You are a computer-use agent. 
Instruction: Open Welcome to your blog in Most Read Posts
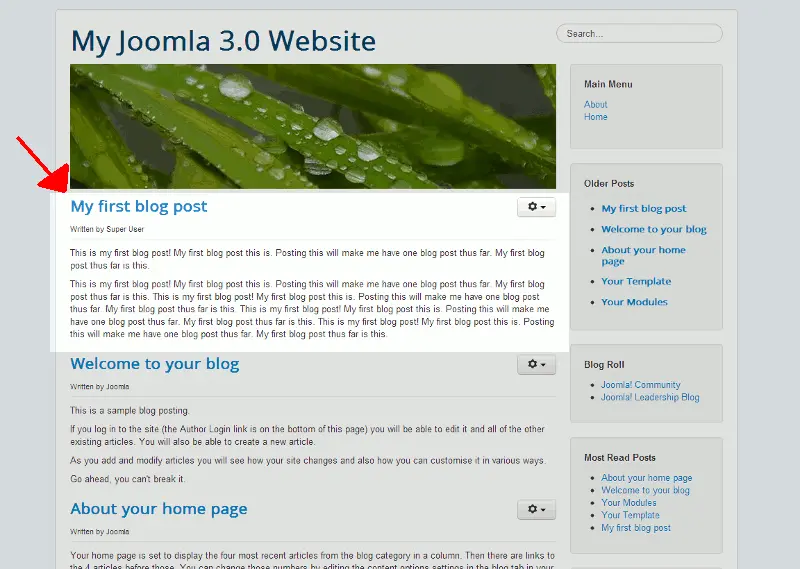point(645,490)
